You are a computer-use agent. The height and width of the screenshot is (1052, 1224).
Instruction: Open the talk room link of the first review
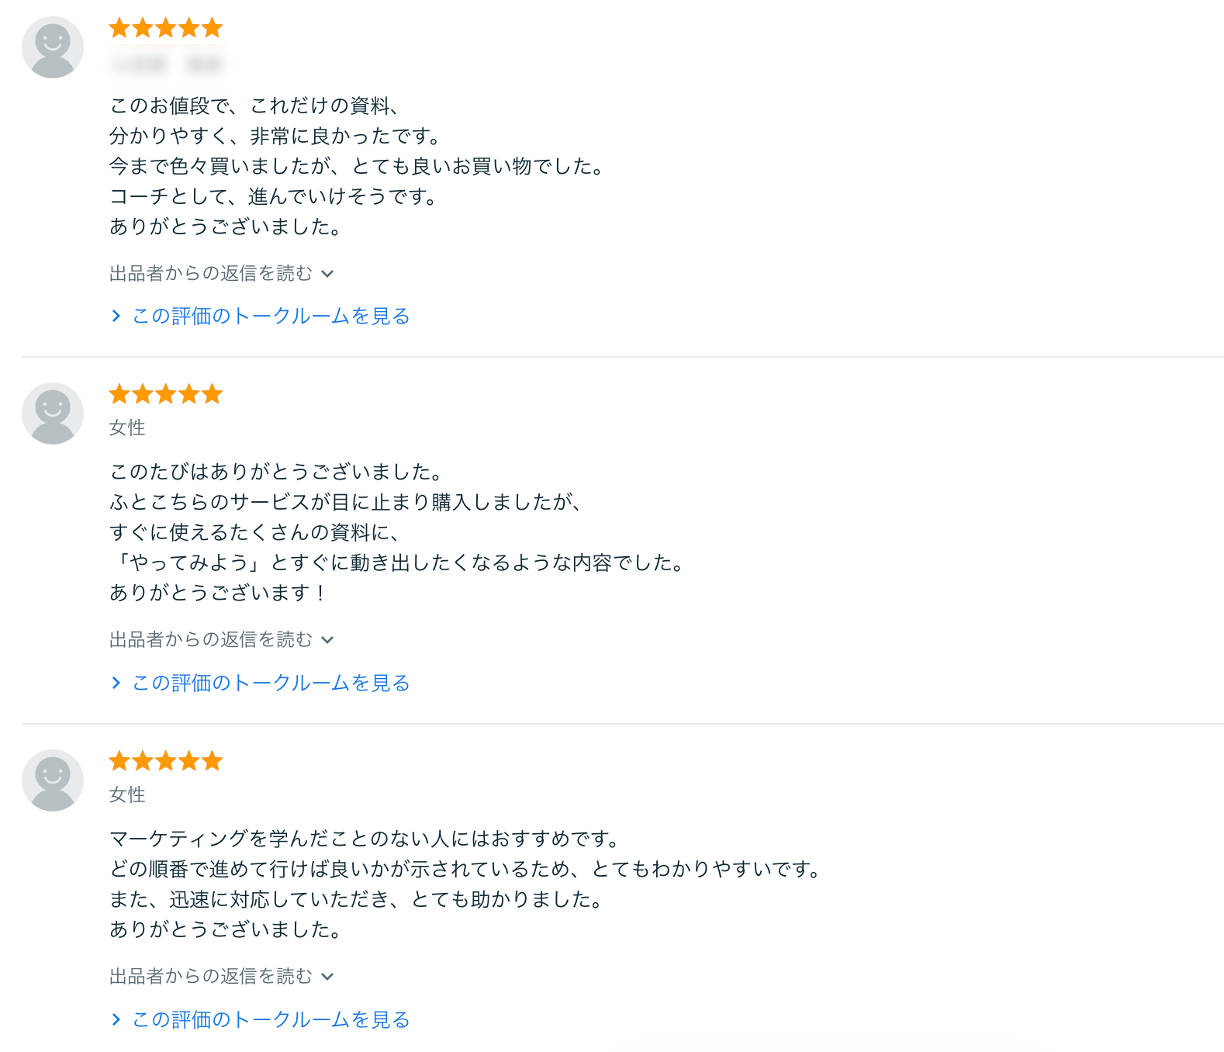(x=270, y=315)
